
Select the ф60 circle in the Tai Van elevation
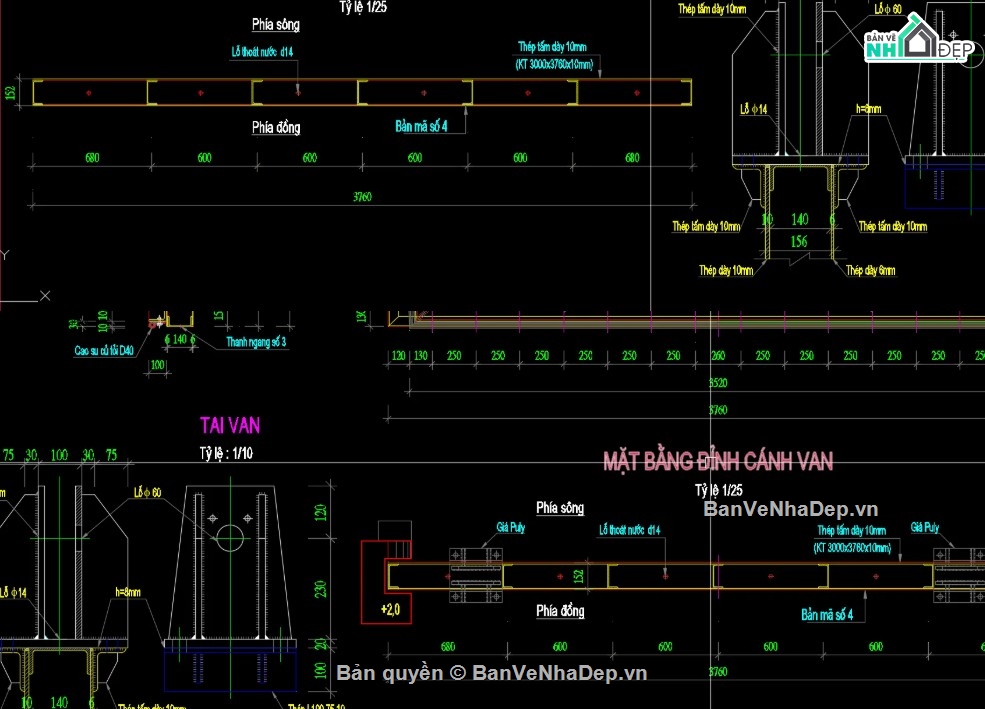[230, 538]
